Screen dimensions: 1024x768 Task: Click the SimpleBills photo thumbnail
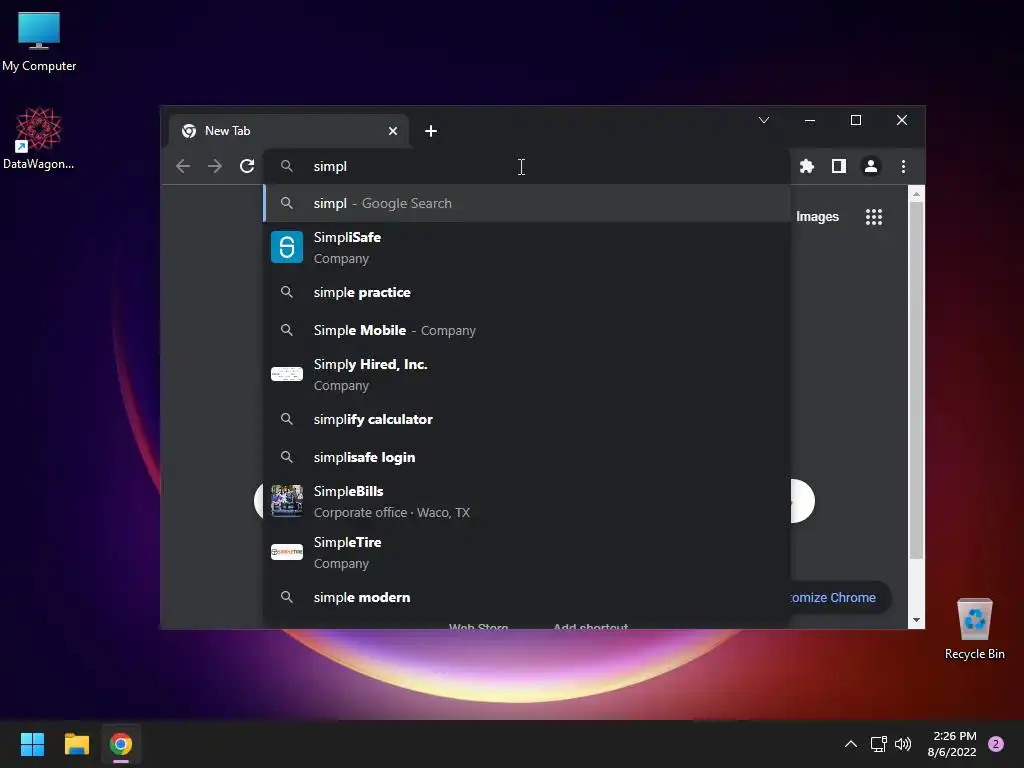[x=287, y=501]
